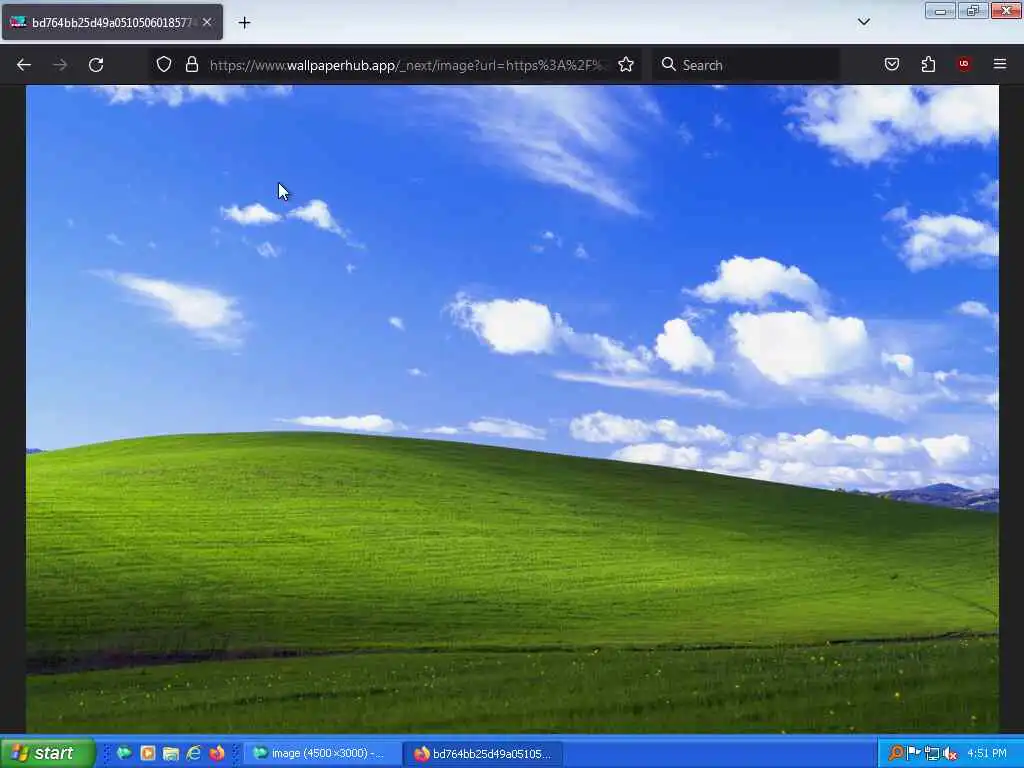
Task: Open the folder quick launch icon
Action: (170, 754)
